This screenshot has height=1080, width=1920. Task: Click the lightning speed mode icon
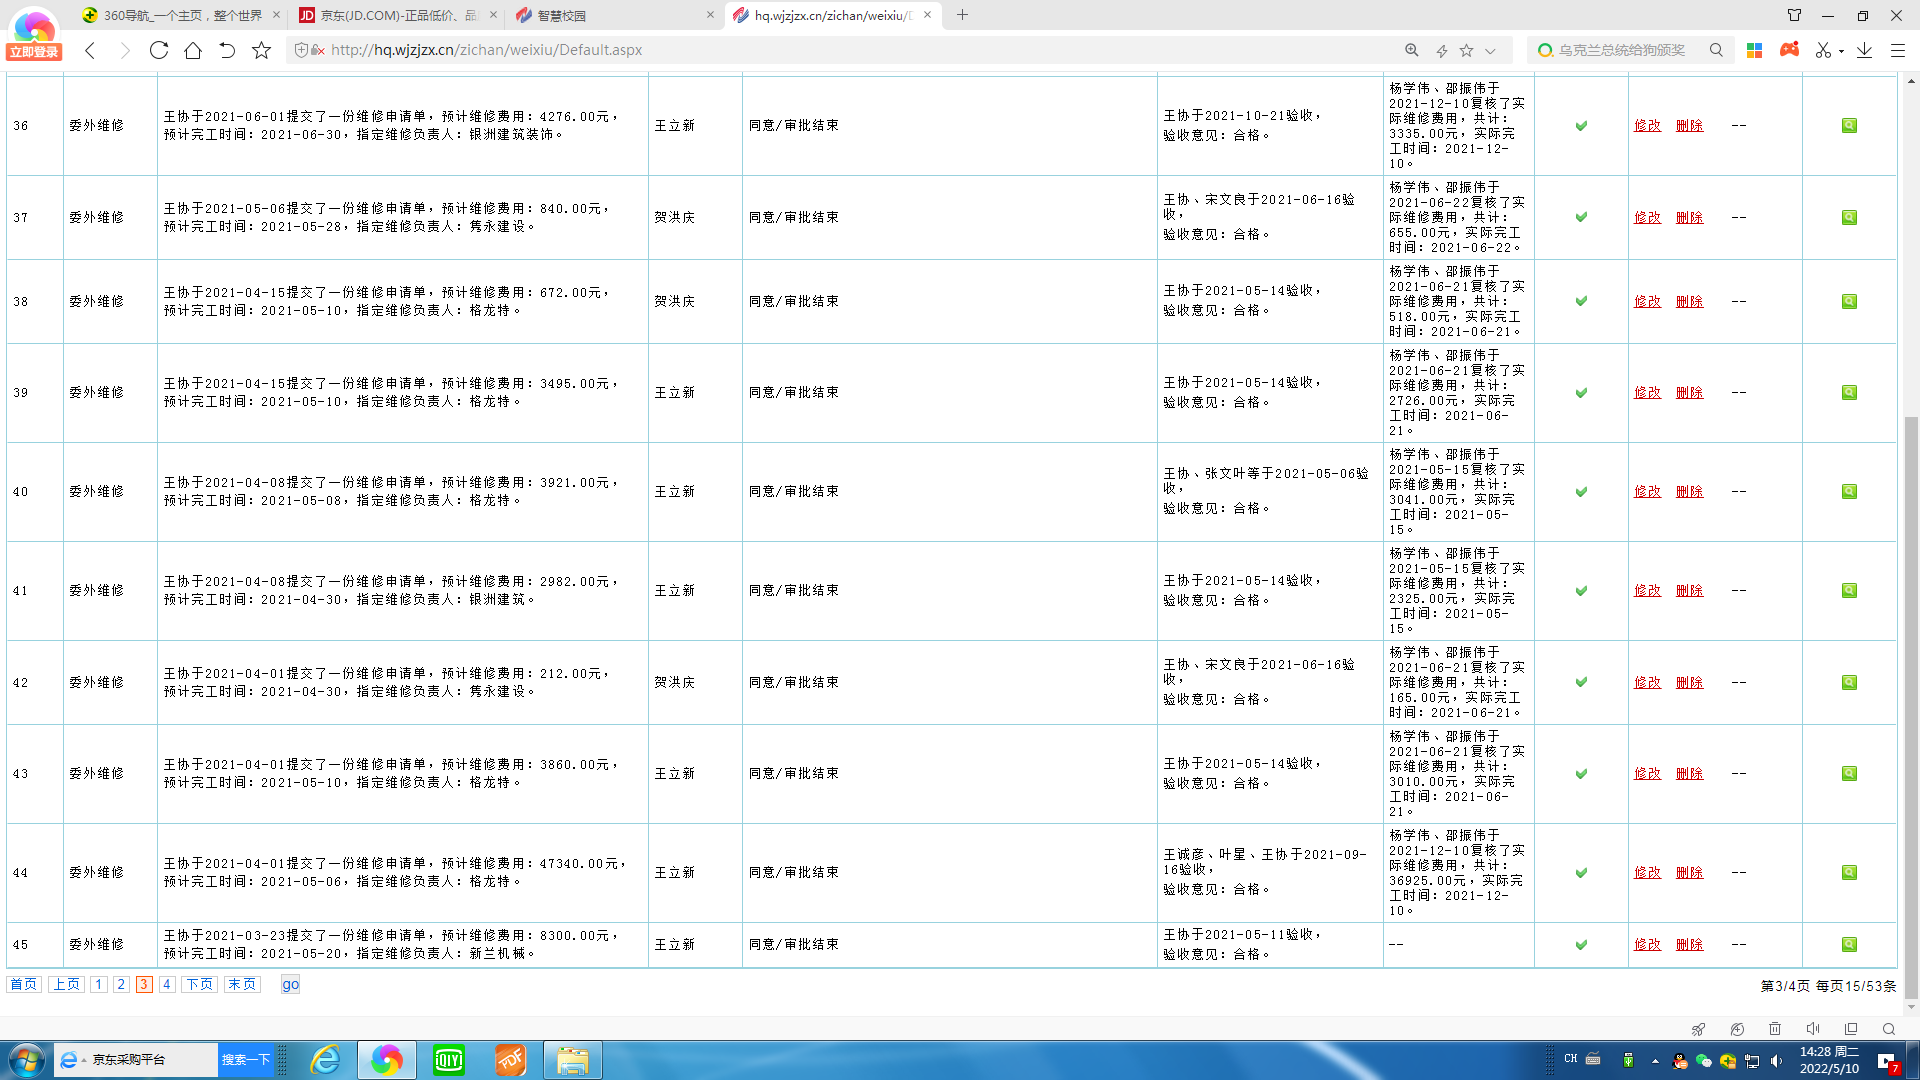point(1441,50)
